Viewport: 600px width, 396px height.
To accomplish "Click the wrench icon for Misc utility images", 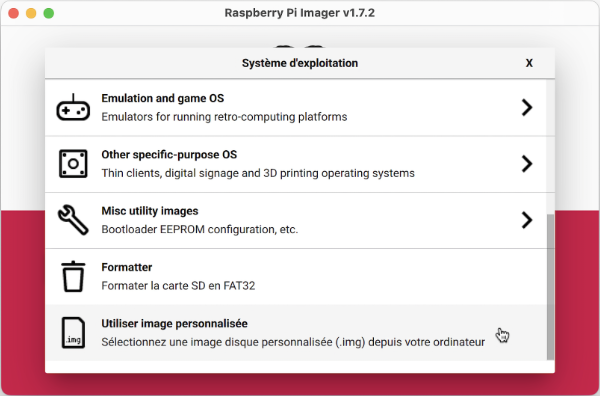I will point(73,220).
